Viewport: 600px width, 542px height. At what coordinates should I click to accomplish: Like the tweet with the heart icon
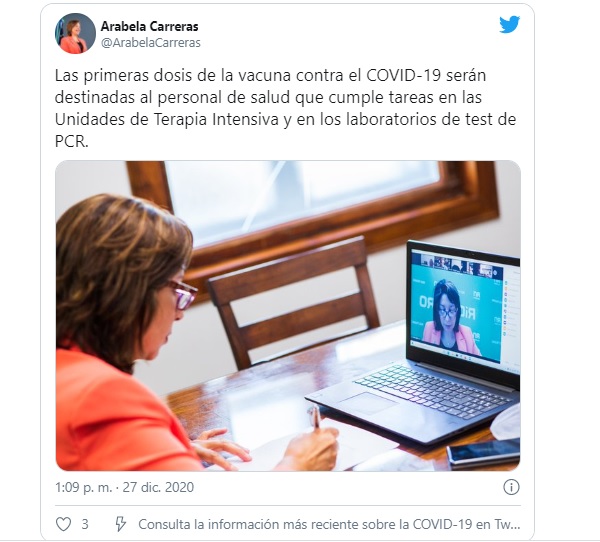(64, 524)
